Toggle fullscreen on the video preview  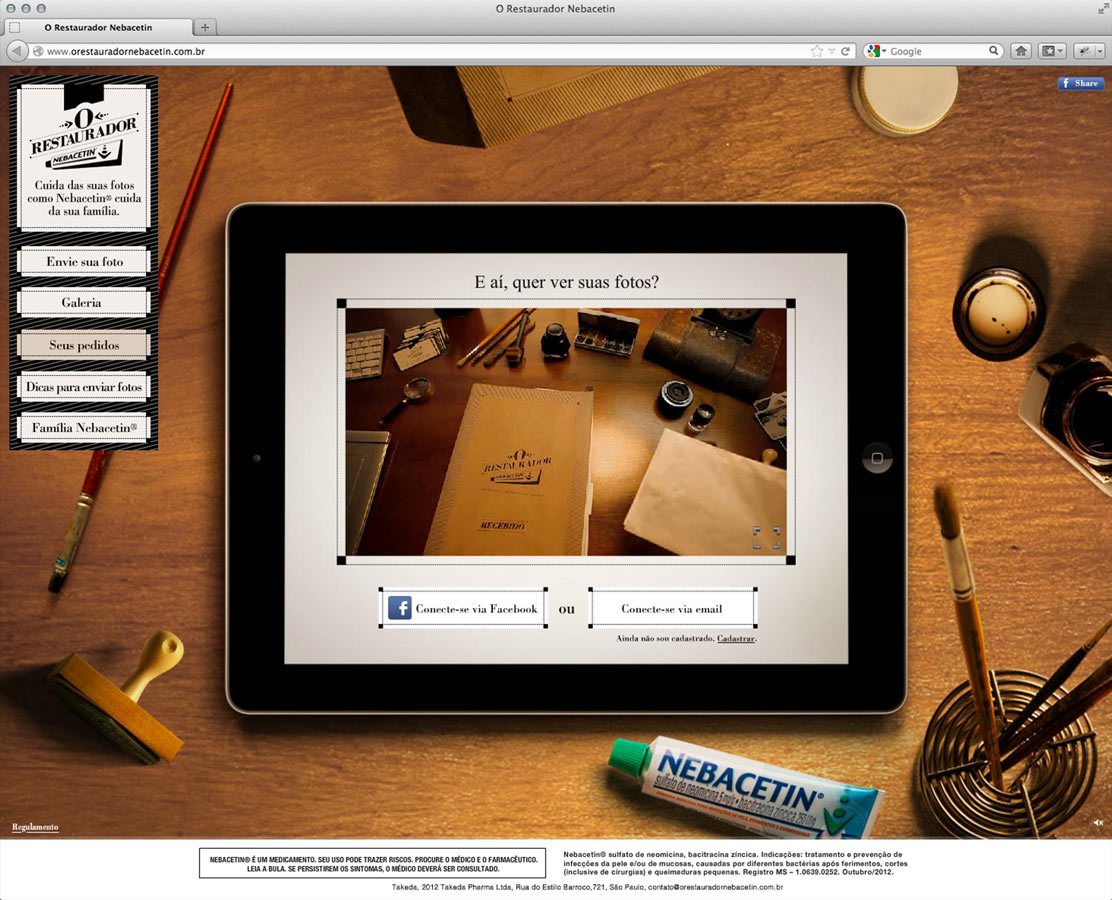click(766, 538)
